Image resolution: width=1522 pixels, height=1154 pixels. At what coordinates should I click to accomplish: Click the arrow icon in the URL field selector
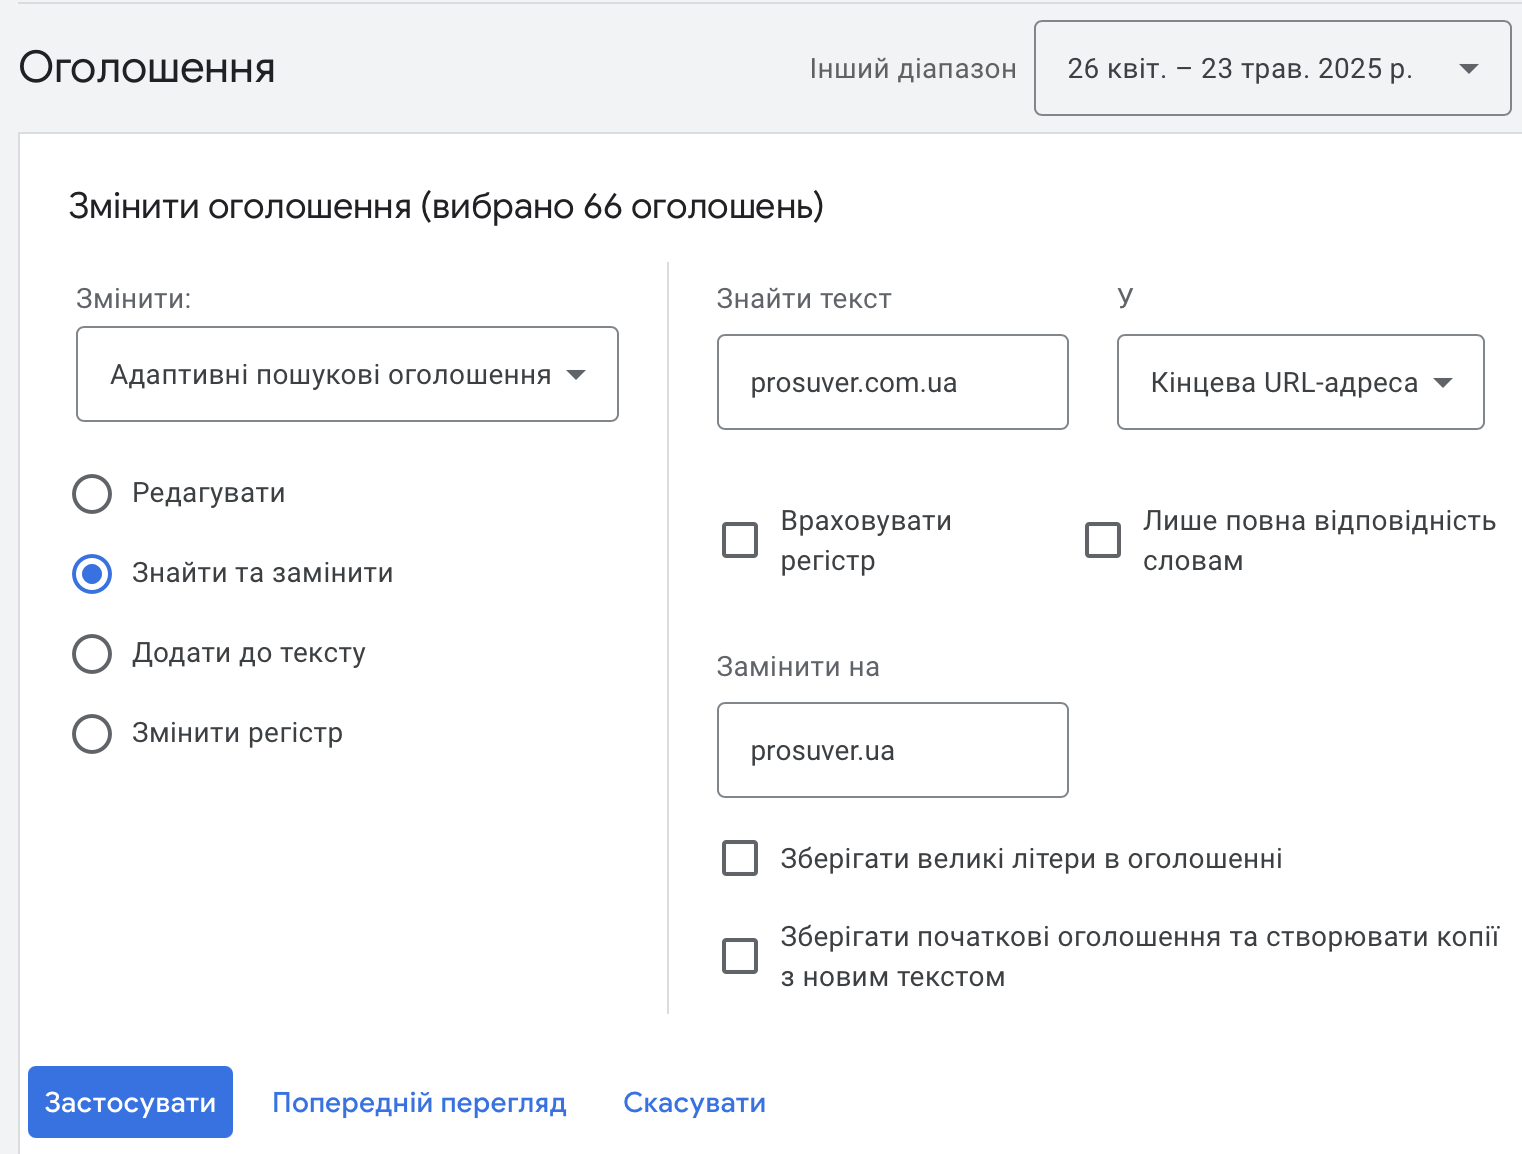[1443, 382]
